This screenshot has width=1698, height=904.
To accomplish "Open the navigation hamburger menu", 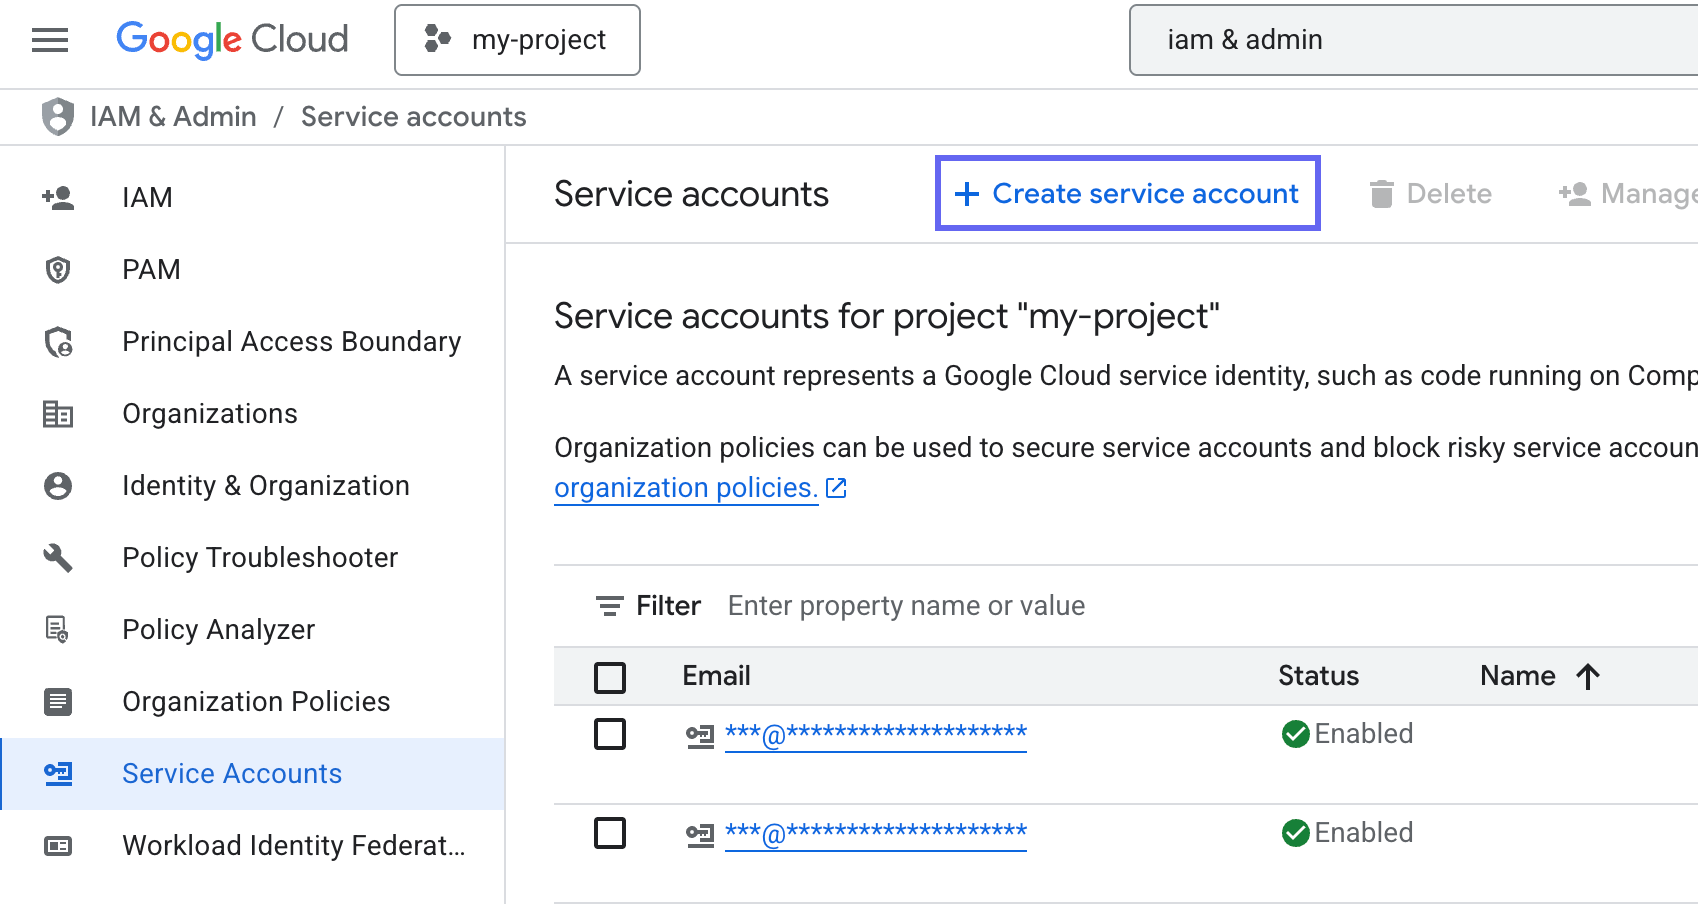I will pos(49,40).
